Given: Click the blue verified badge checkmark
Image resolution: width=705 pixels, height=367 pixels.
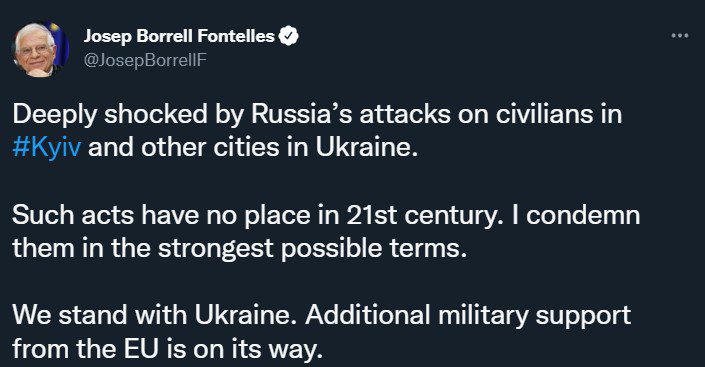Looking at the screenshot, I should [289, 36].
